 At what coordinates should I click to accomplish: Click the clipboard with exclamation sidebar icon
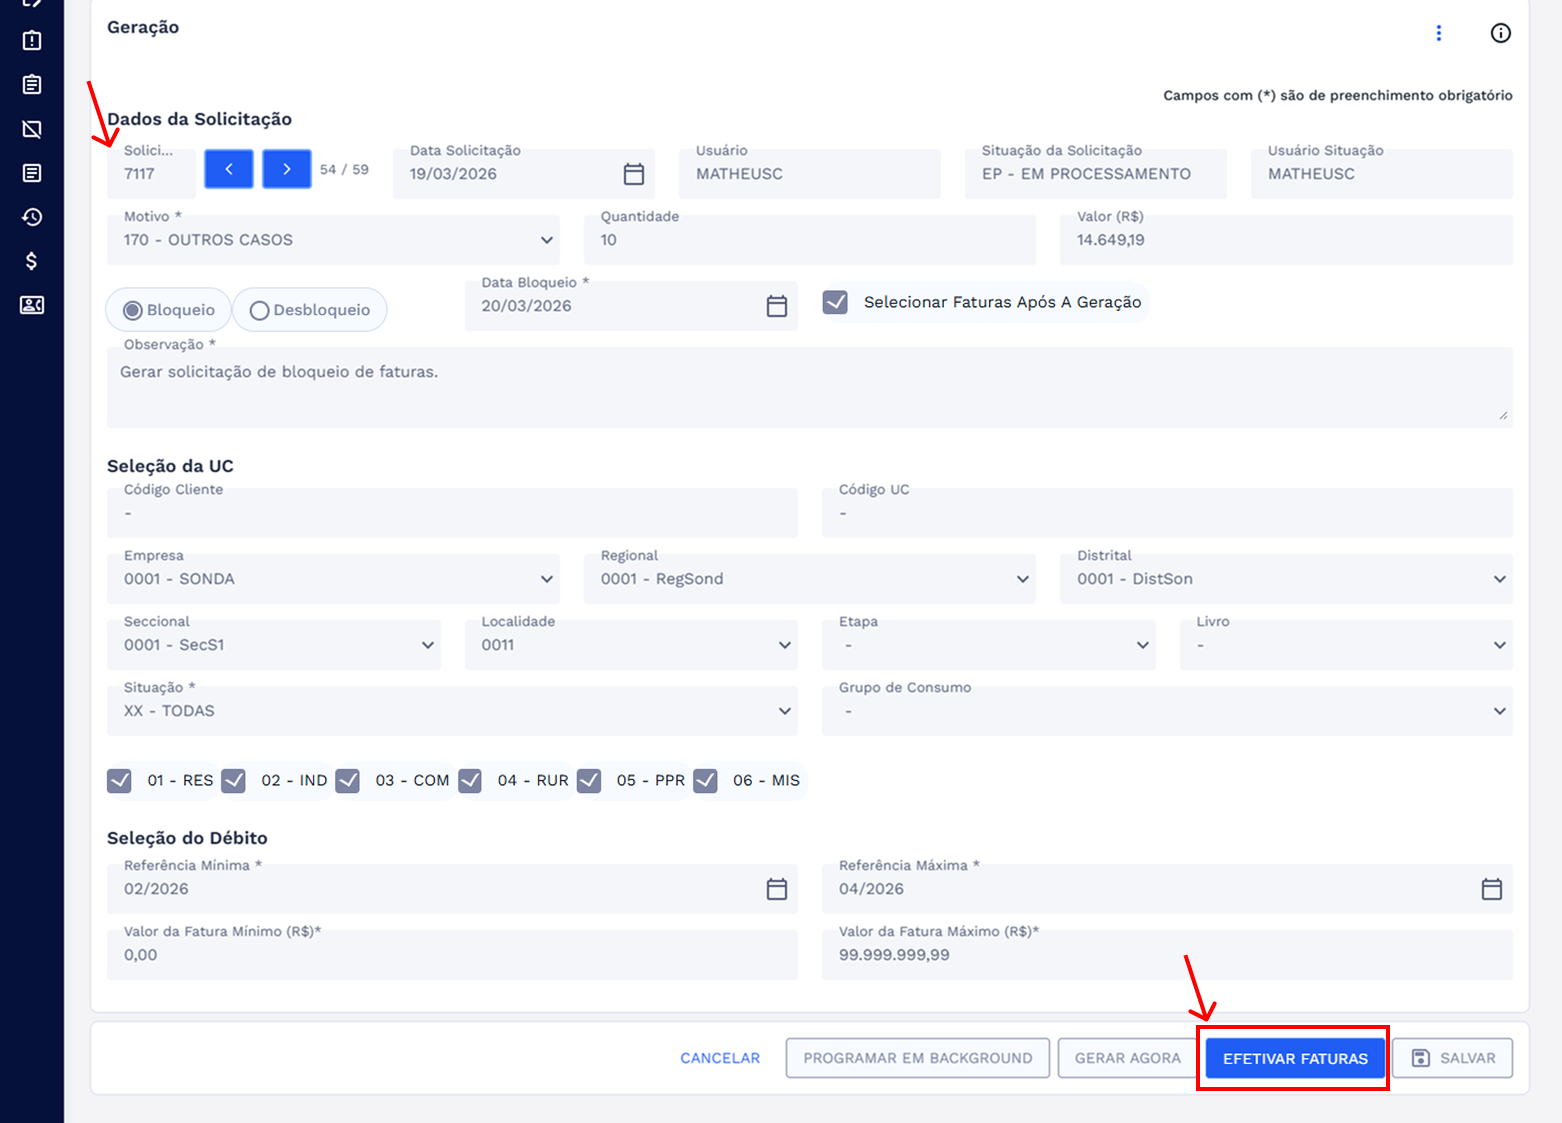[x=31, y=41]
